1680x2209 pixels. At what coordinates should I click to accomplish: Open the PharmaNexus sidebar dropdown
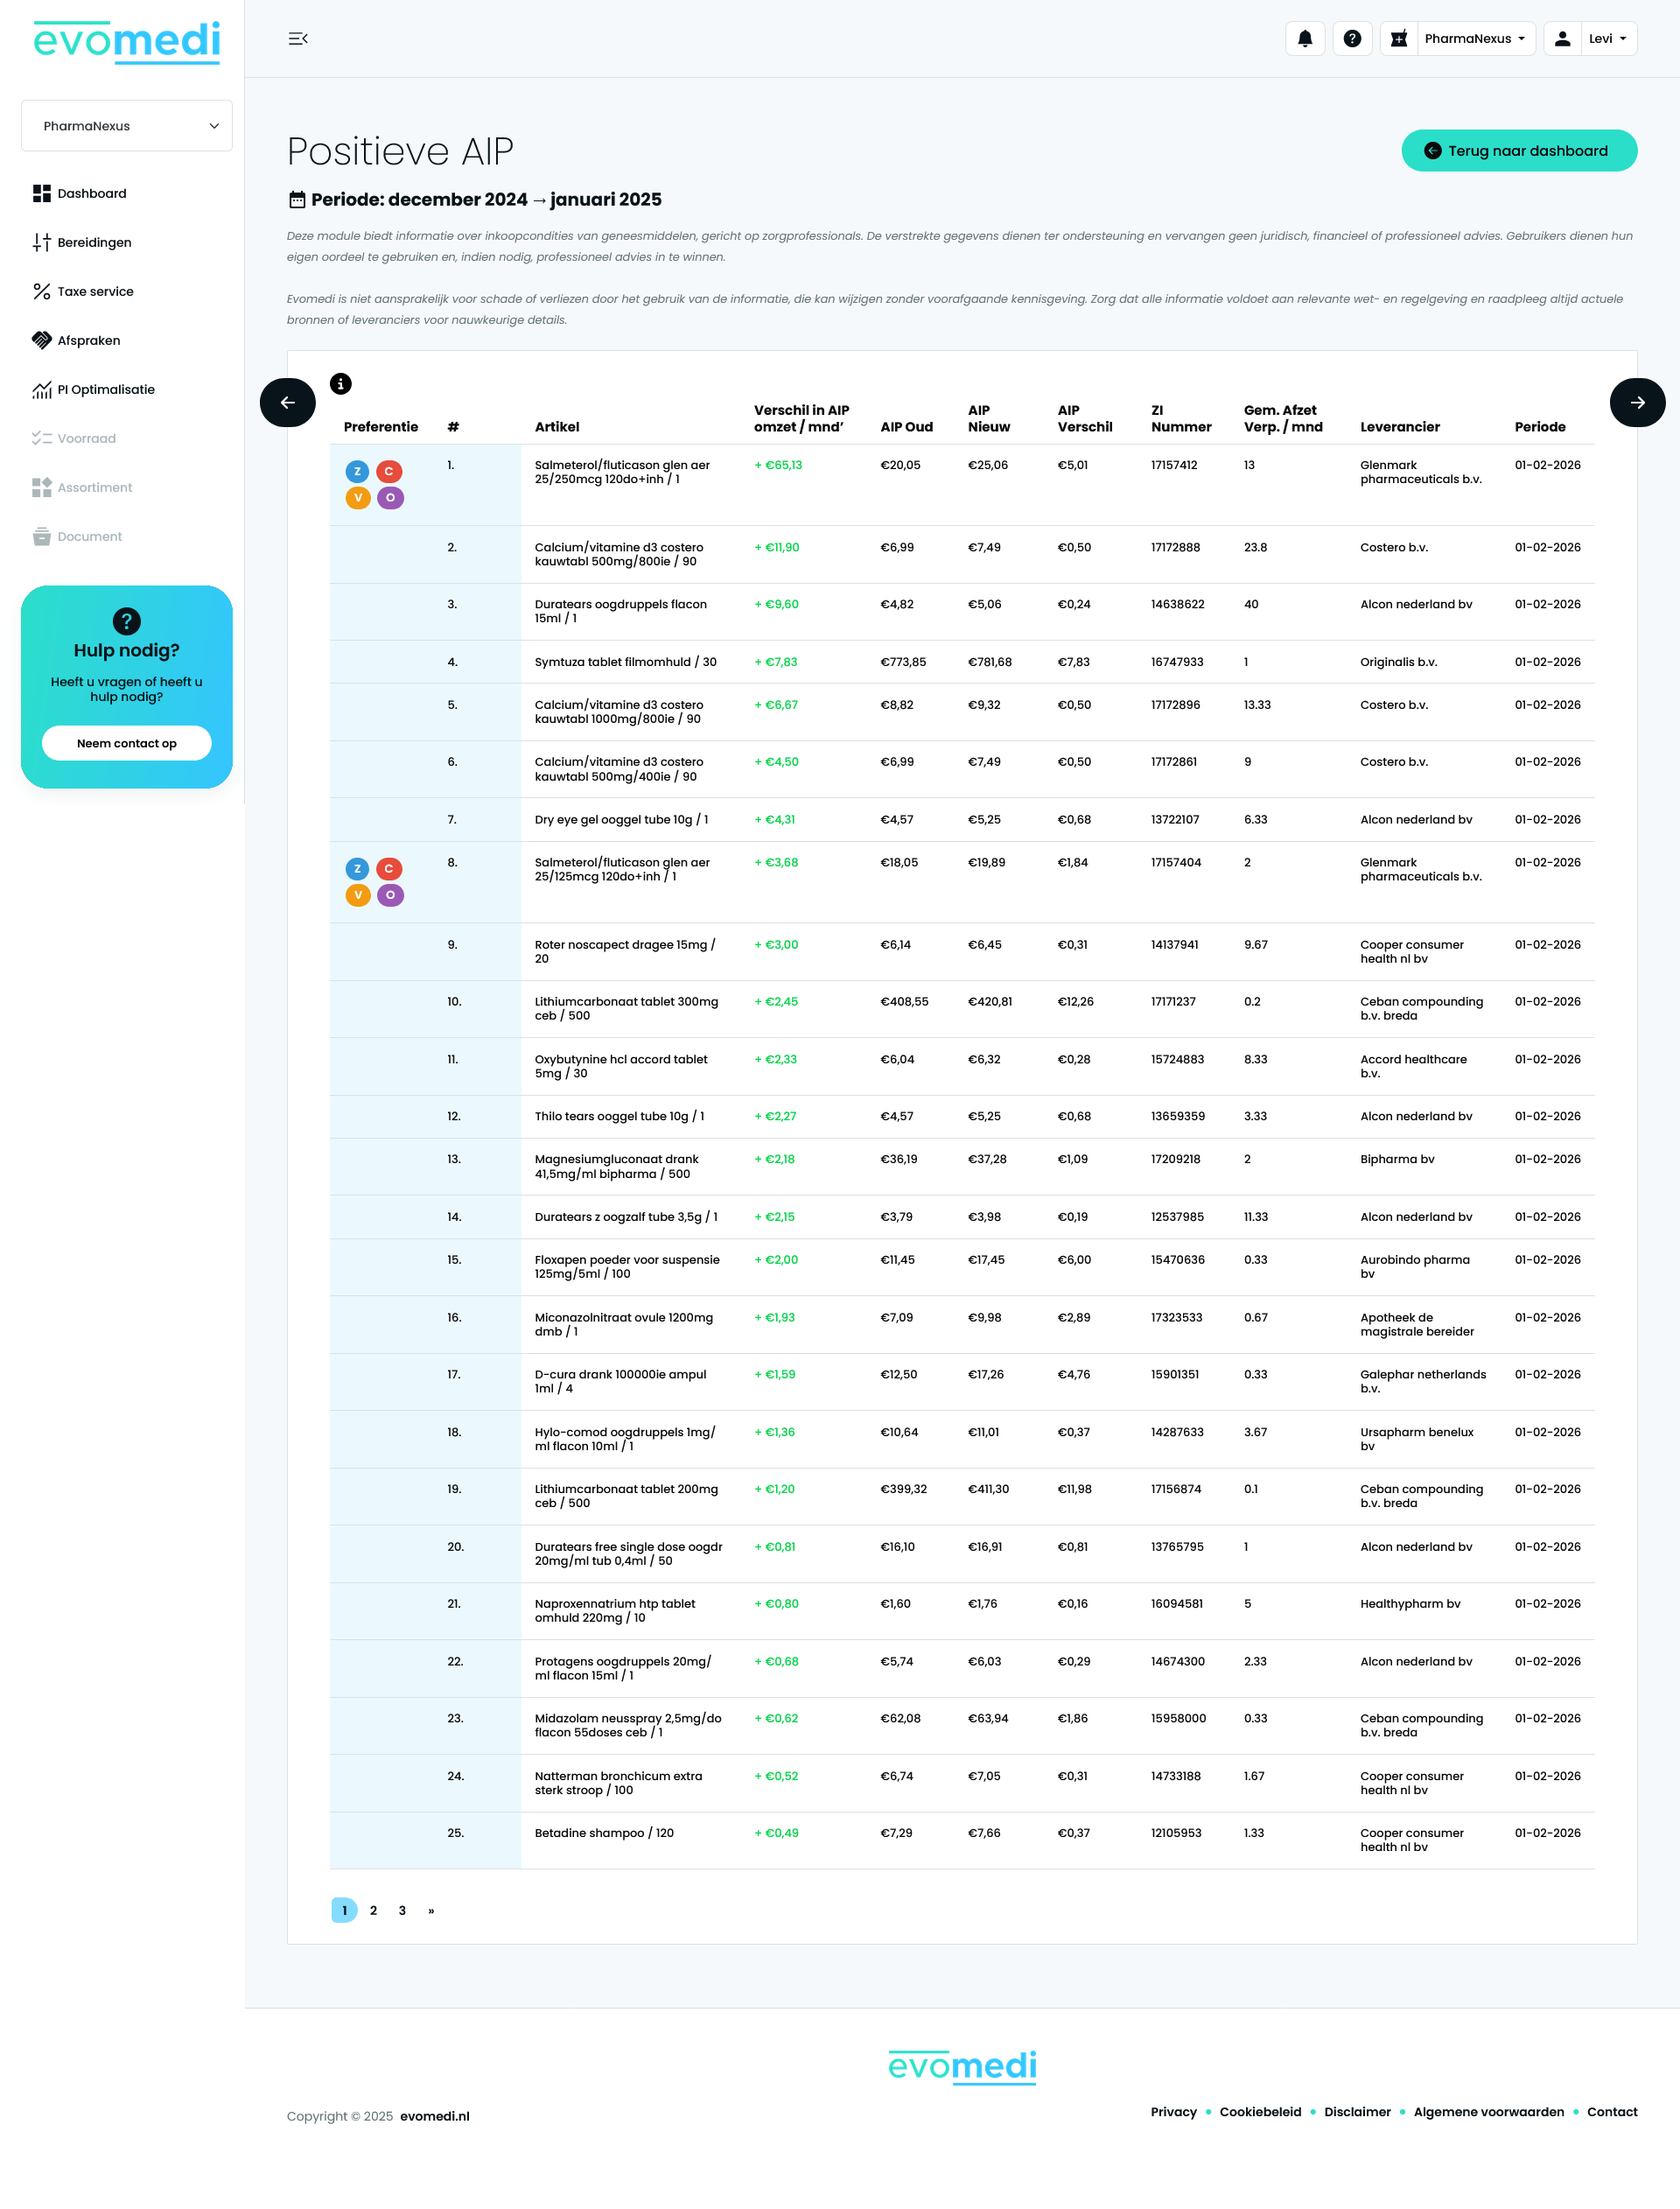127,126
